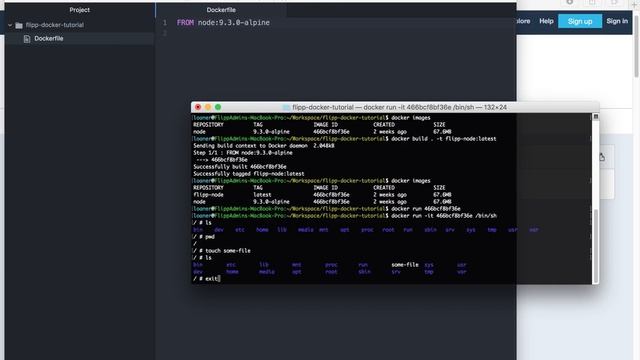Click 'Successfully tagged flipp-node:latest' line
Image resolution: width=640 pixels, height=360 pixels.
(249, 174)
